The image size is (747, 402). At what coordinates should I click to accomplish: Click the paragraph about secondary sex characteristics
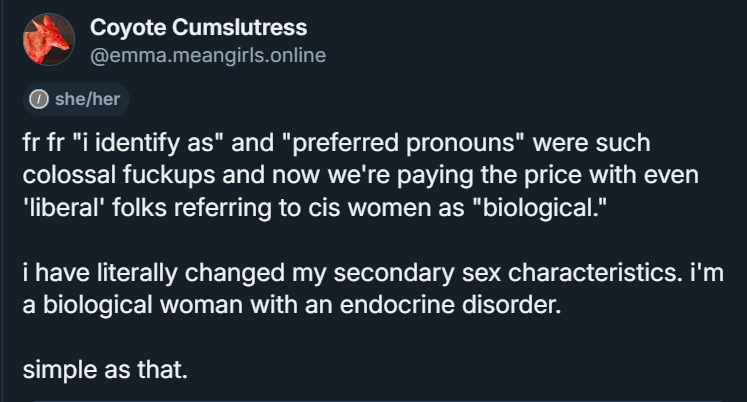[x=373, y=289]
